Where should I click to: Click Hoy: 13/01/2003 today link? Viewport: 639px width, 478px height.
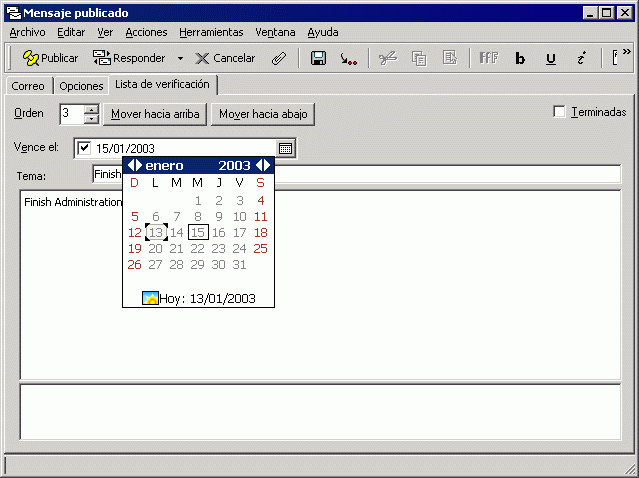(x=207, y=299)
